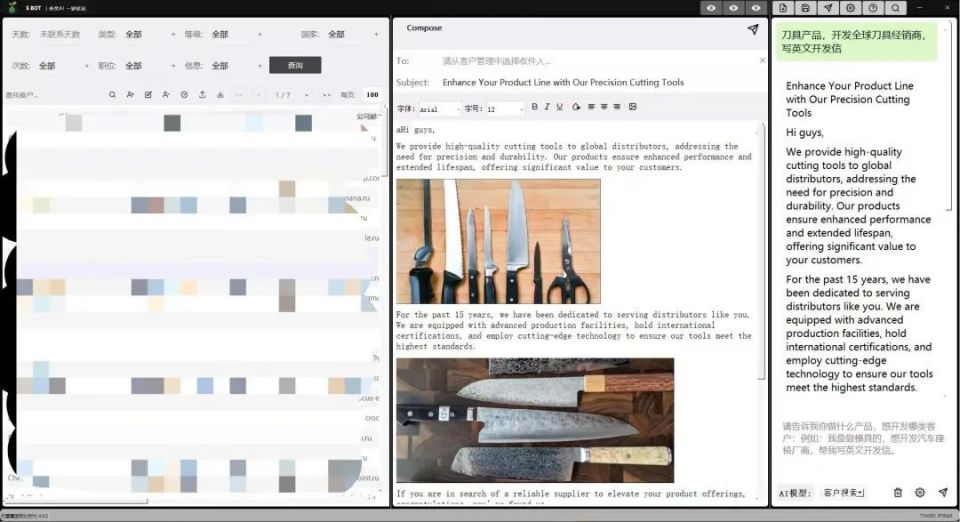Open the 次数 filter dropdown
Screen dimensions: 960x522
64,65
